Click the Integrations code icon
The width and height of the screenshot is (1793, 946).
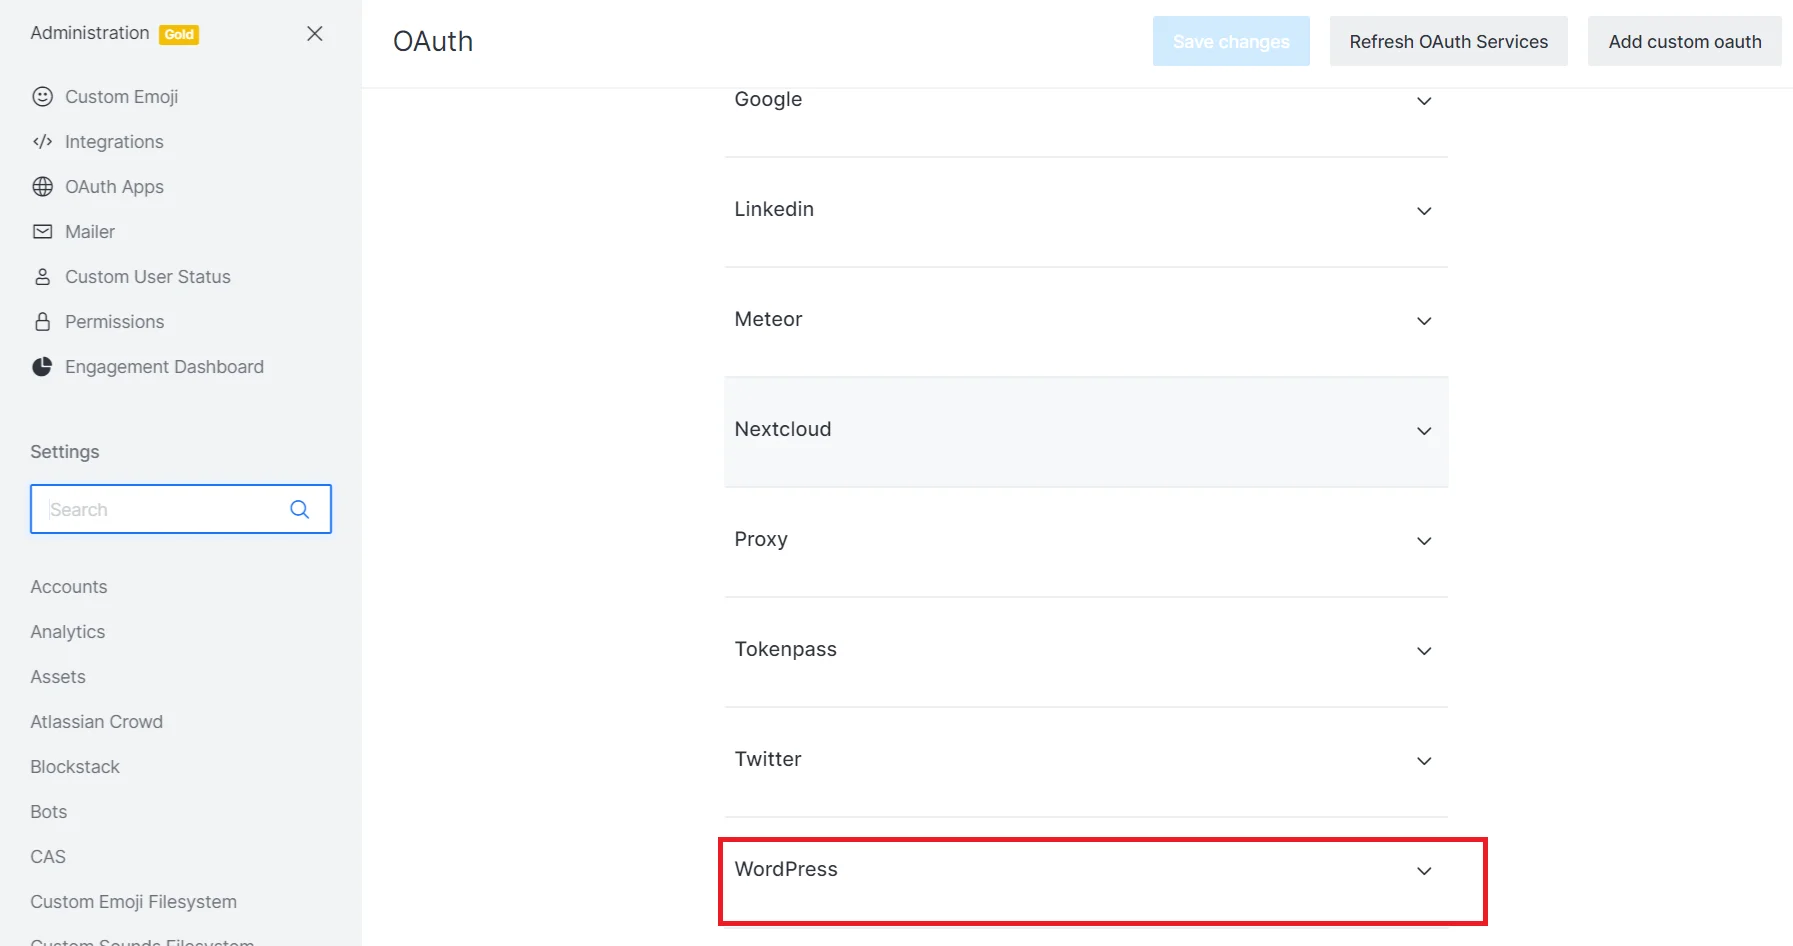42,141
